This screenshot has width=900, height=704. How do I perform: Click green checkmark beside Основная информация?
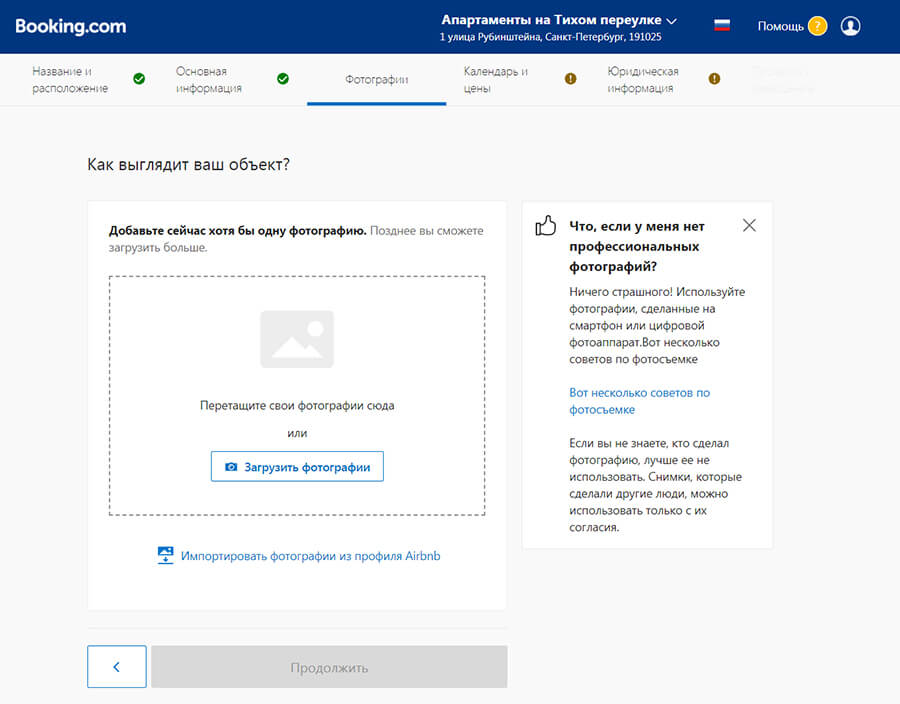tap(283, 79)
